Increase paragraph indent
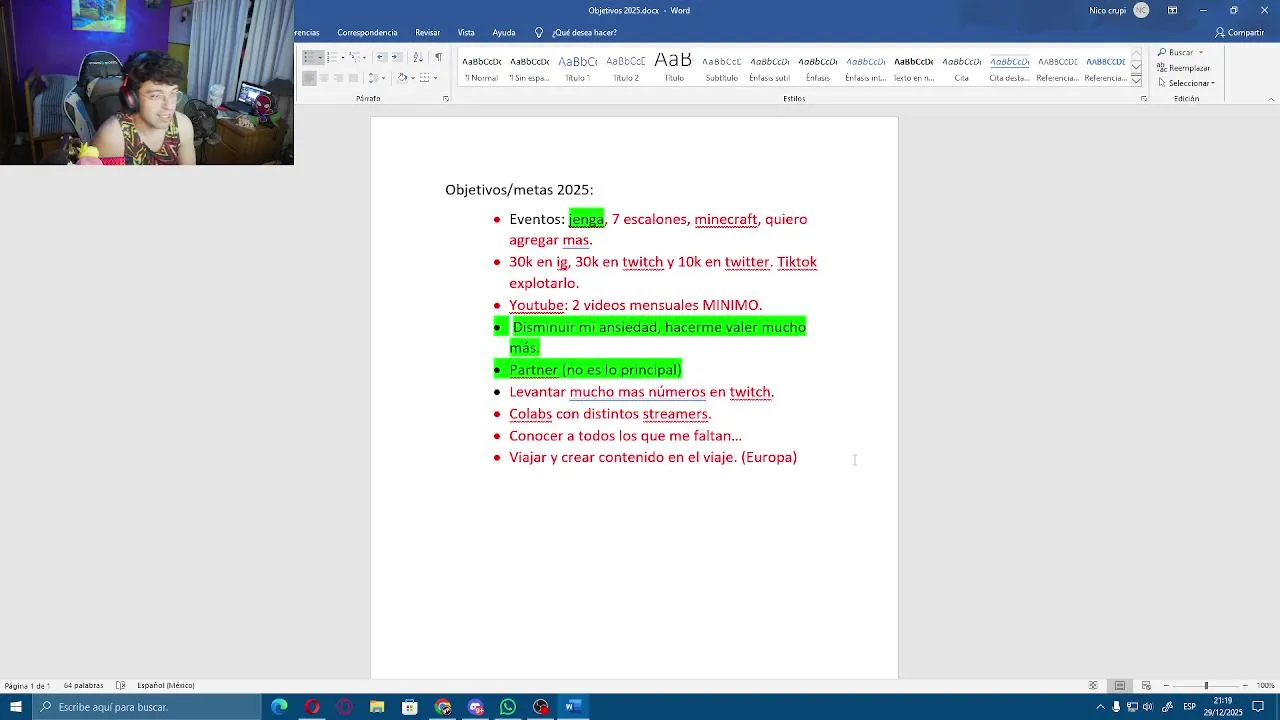1280x720 pixels. 396,57
